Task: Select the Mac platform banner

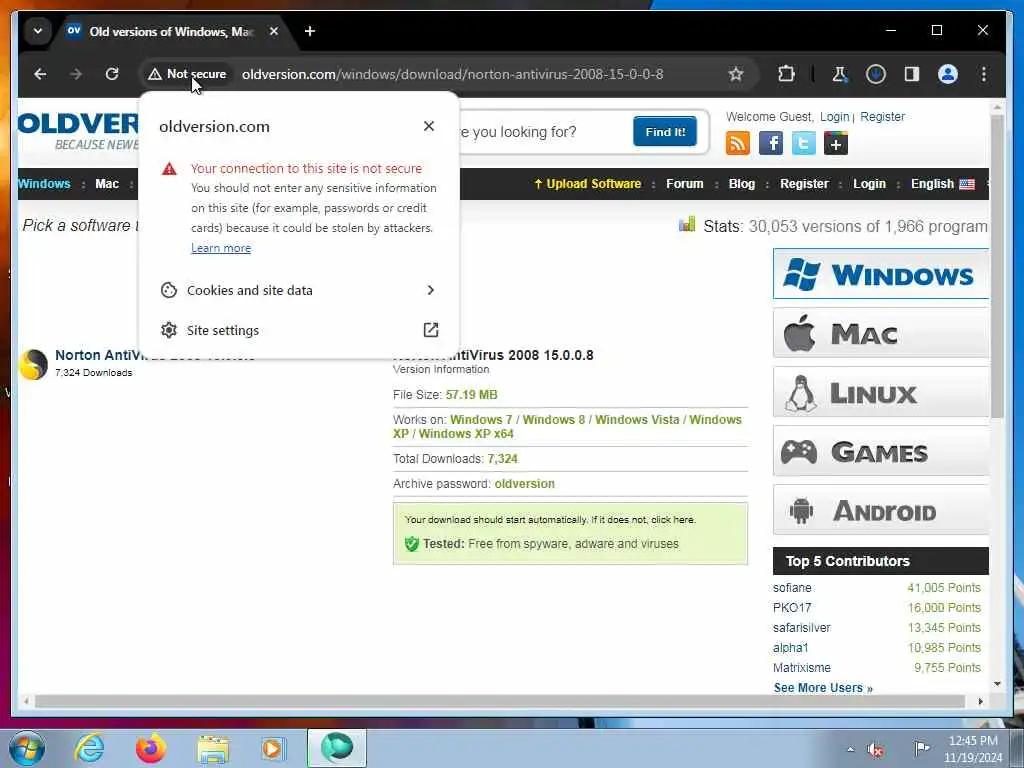Action: (x=880, y=333)
